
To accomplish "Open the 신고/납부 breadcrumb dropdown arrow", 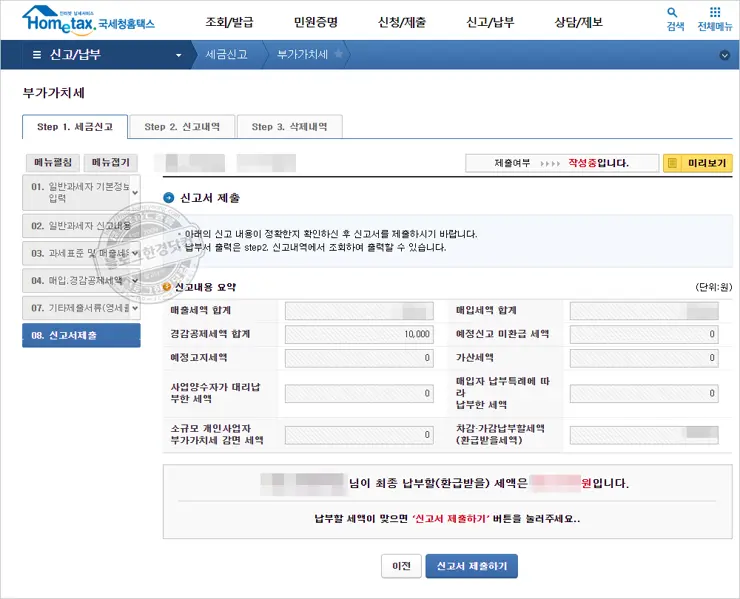I will pos(178,55).
